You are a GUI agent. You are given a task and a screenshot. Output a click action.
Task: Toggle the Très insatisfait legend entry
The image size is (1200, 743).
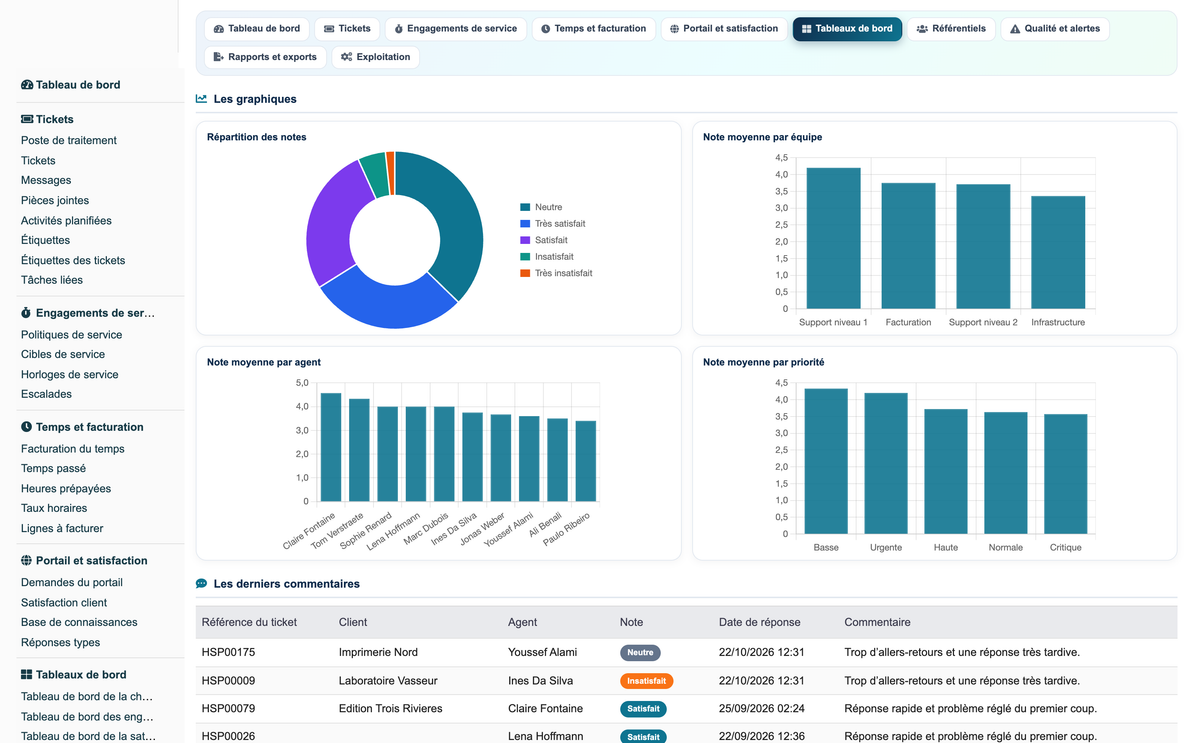556,273
